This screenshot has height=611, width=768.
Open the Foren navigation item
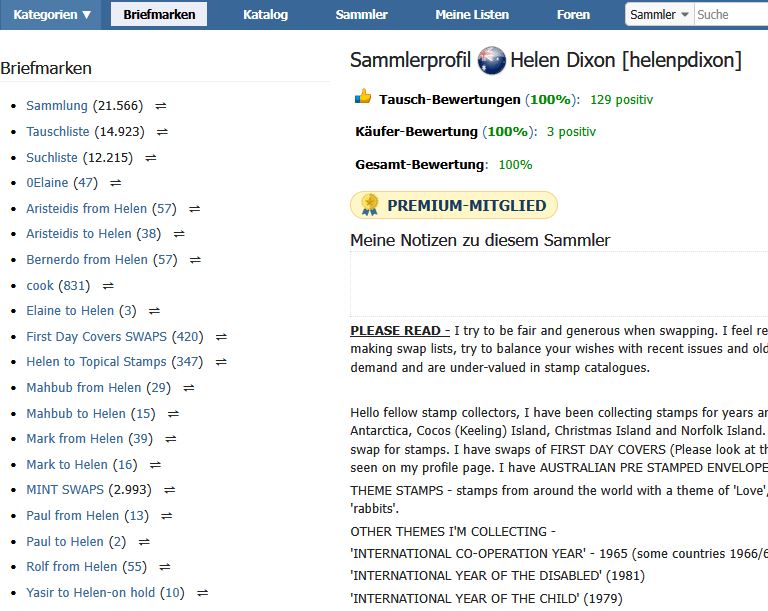[573, 15]
